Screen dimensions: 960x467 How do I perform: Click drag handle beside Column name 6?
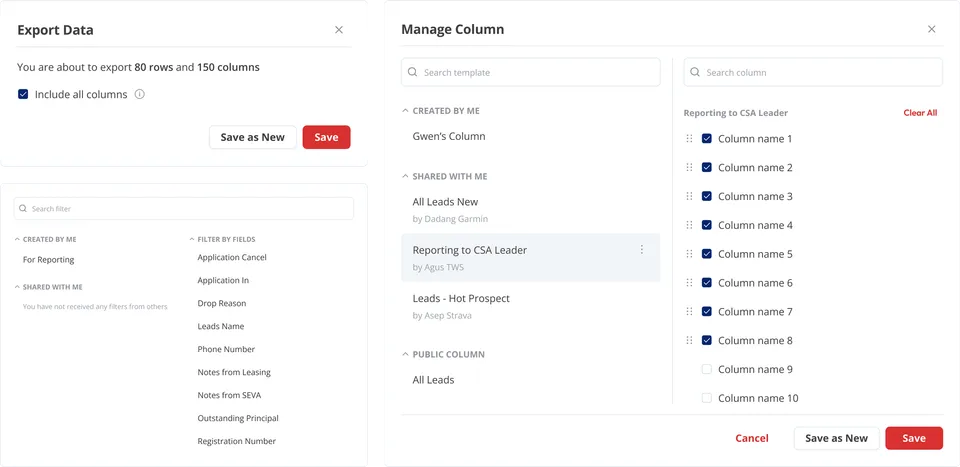click(689, 282)
